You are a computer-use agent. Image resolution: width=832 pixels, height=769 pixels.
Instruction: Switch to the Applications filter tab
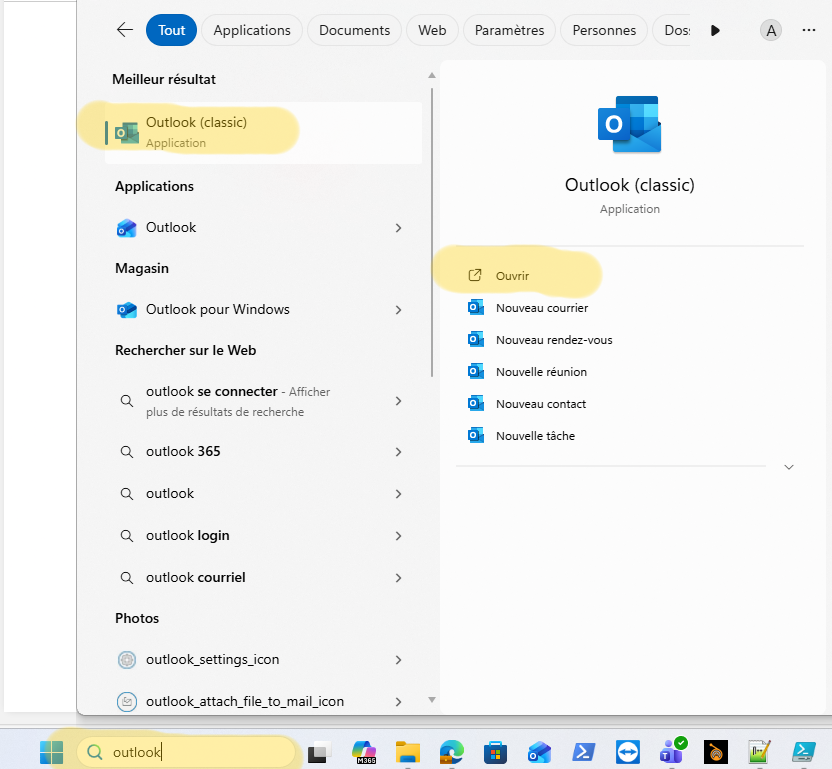[252, 30]
